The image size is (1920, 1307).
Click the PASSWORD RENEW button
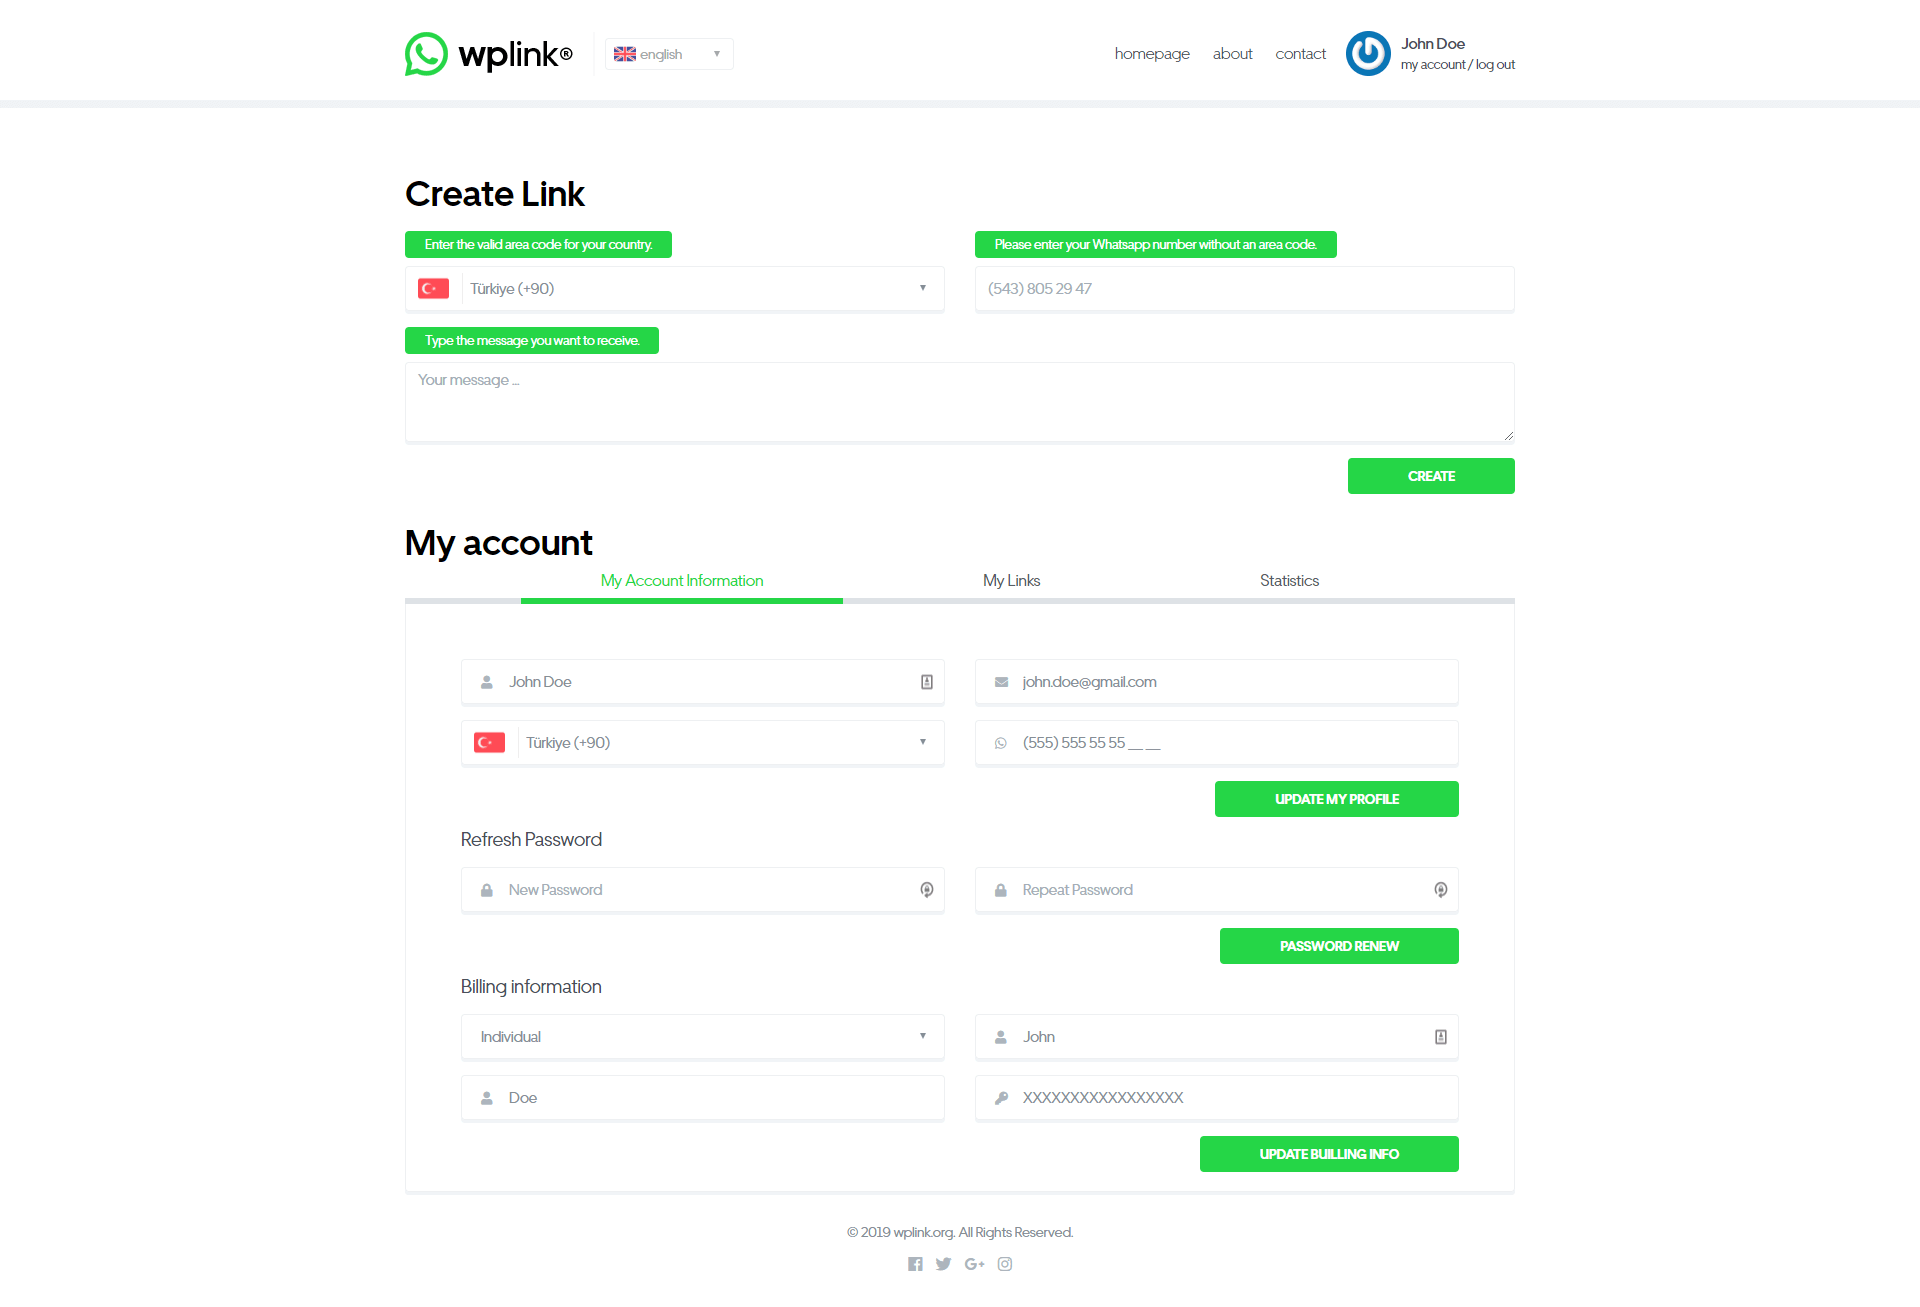1339,946
